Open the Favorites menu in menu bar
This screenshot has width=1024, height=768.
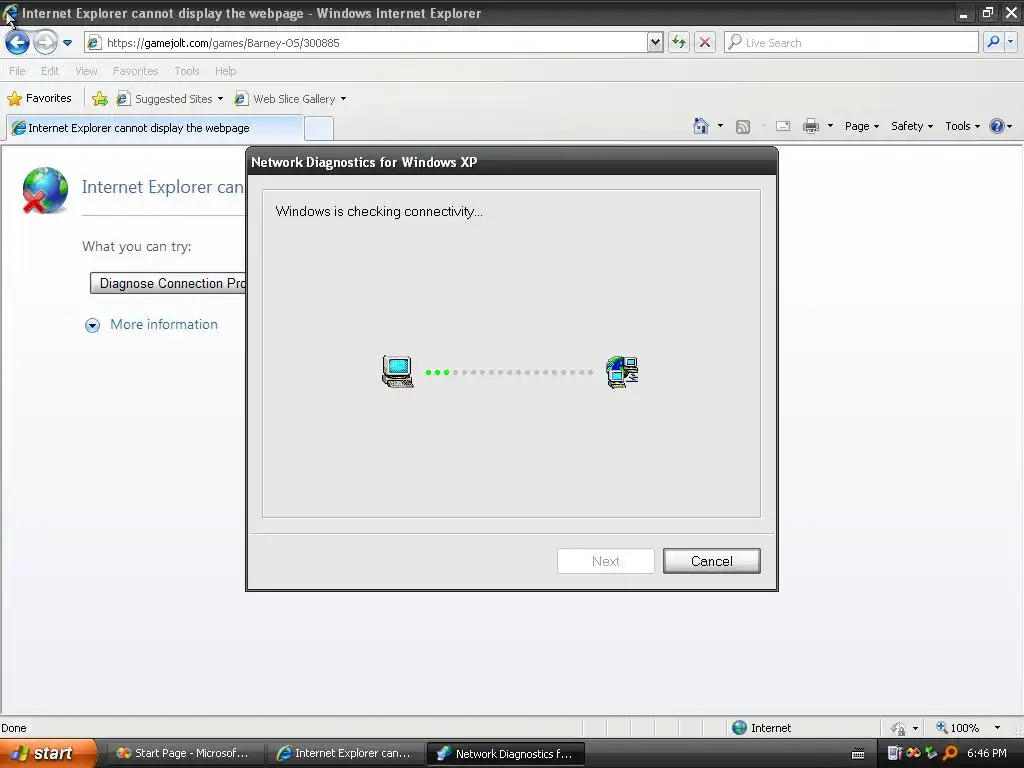136,71
